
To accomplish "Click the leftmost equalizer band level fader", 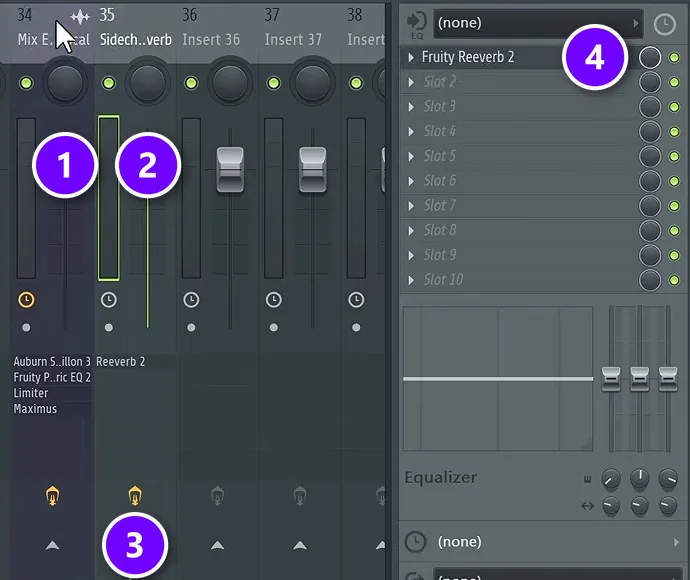I will [611, 378].
